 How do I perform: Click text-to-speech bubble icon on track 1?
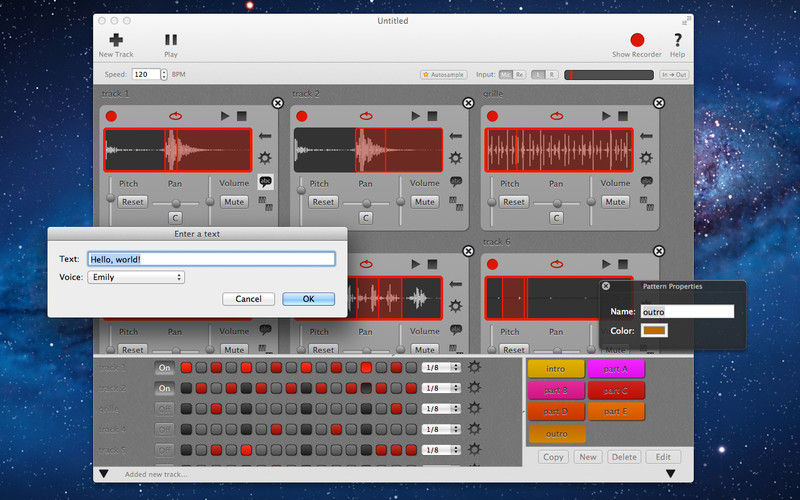click(265, 181)
